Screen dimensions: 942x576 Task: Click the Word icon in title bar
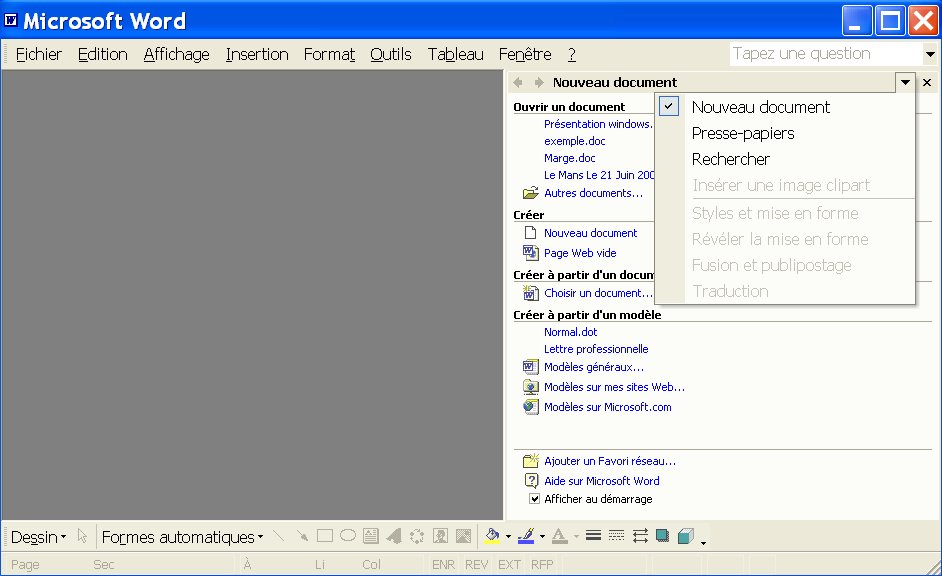(x=11, y=20)
